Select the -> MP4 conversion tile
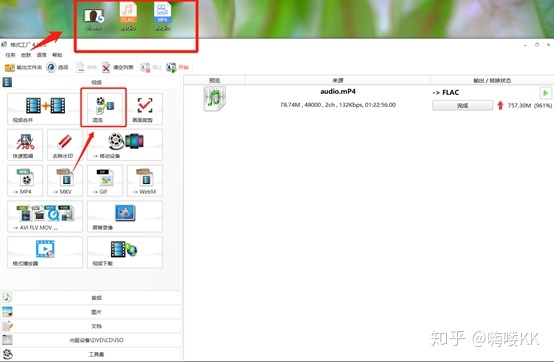554x362 pixels. (x=25, y=180)
